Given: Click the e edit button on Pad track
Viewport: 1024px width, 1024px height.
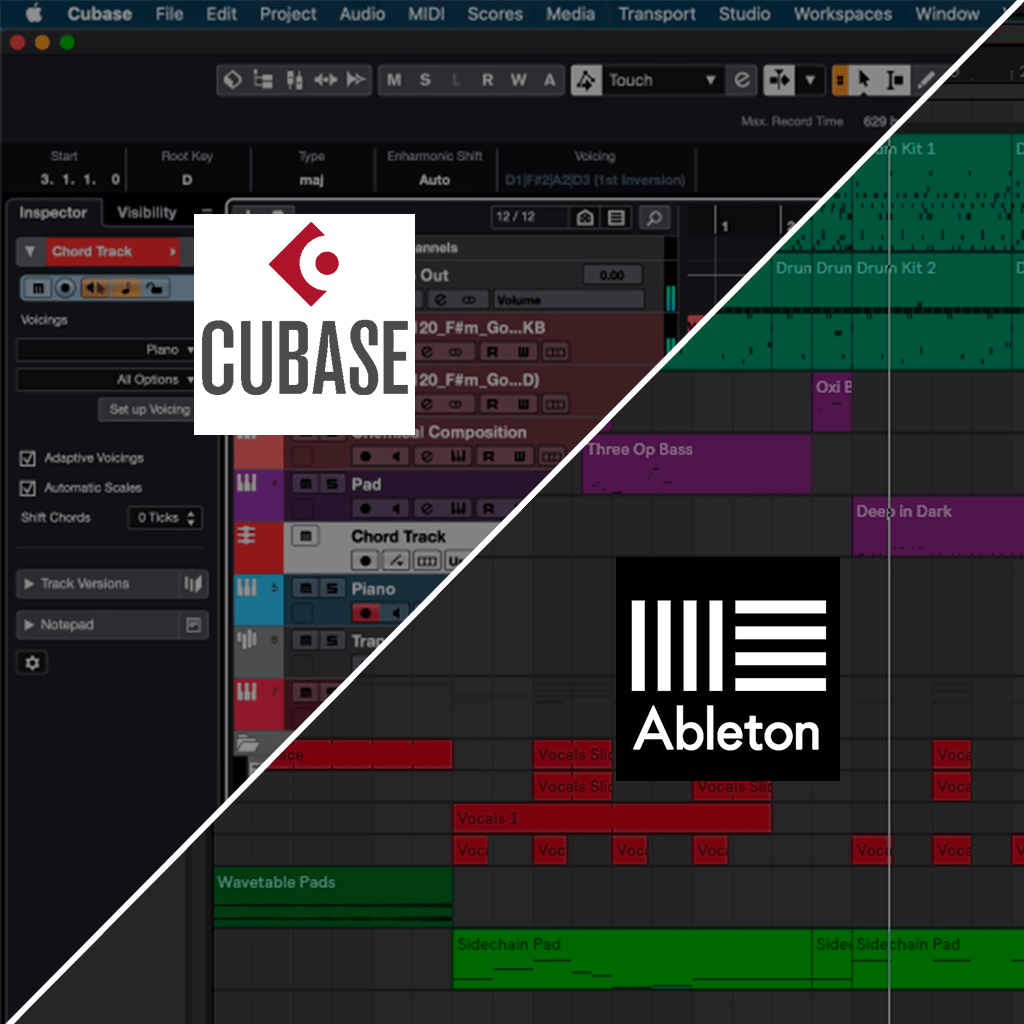Looking at the screenshot, I should (426, 508).
